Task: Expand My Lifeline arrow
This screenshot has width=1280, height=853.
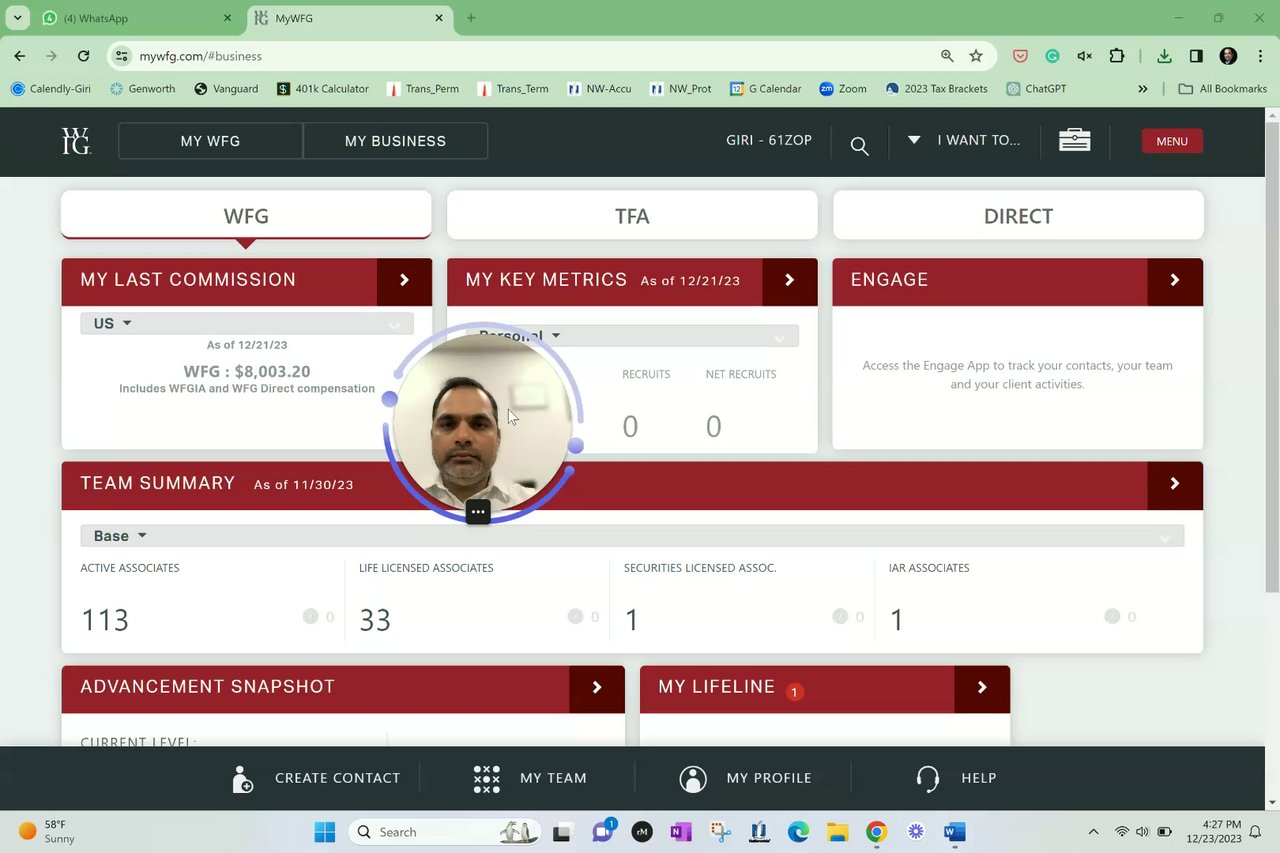Action: [982, 687]
